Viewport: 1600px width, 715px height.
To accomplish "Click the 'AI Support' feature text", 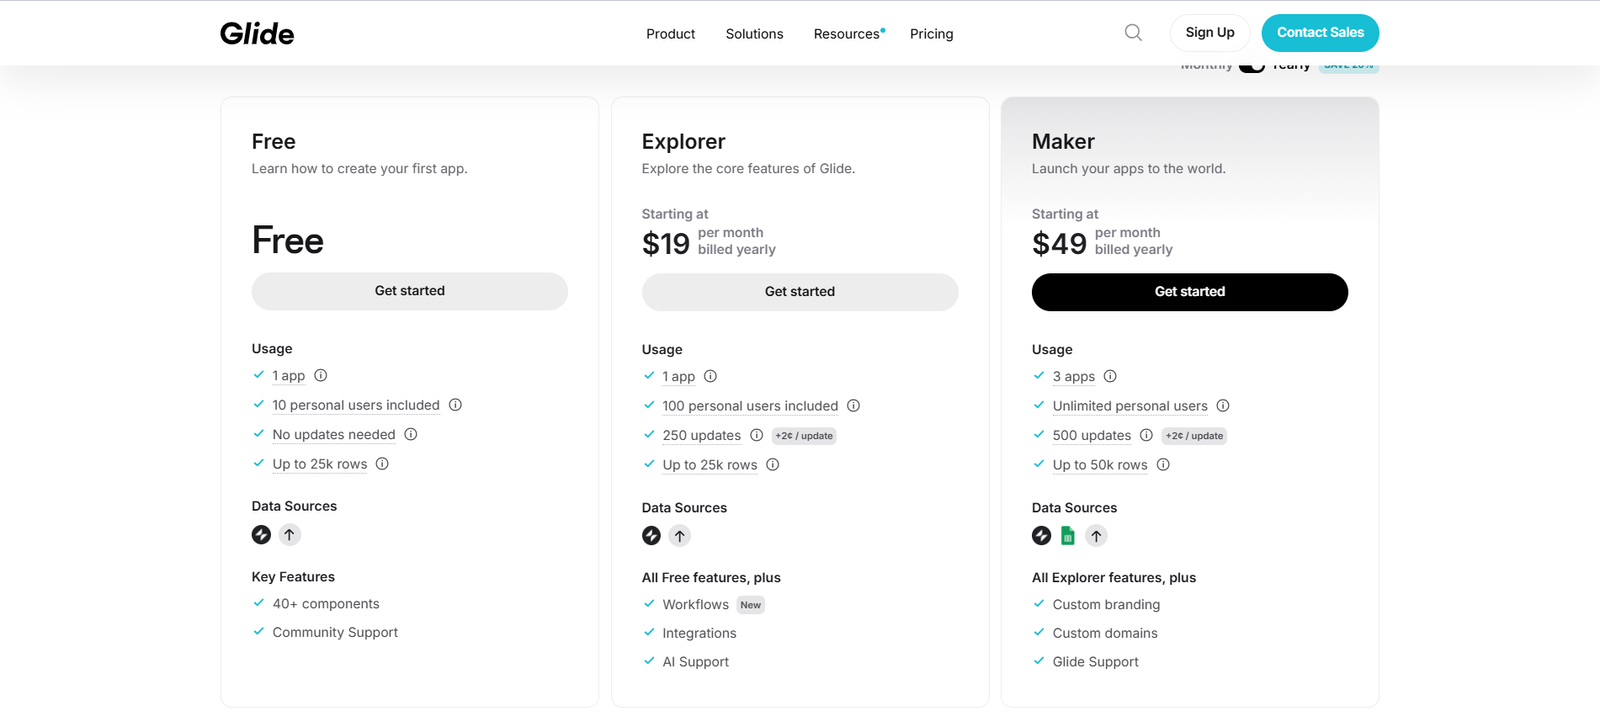I will pyautogui.click(x=696, y=662).
